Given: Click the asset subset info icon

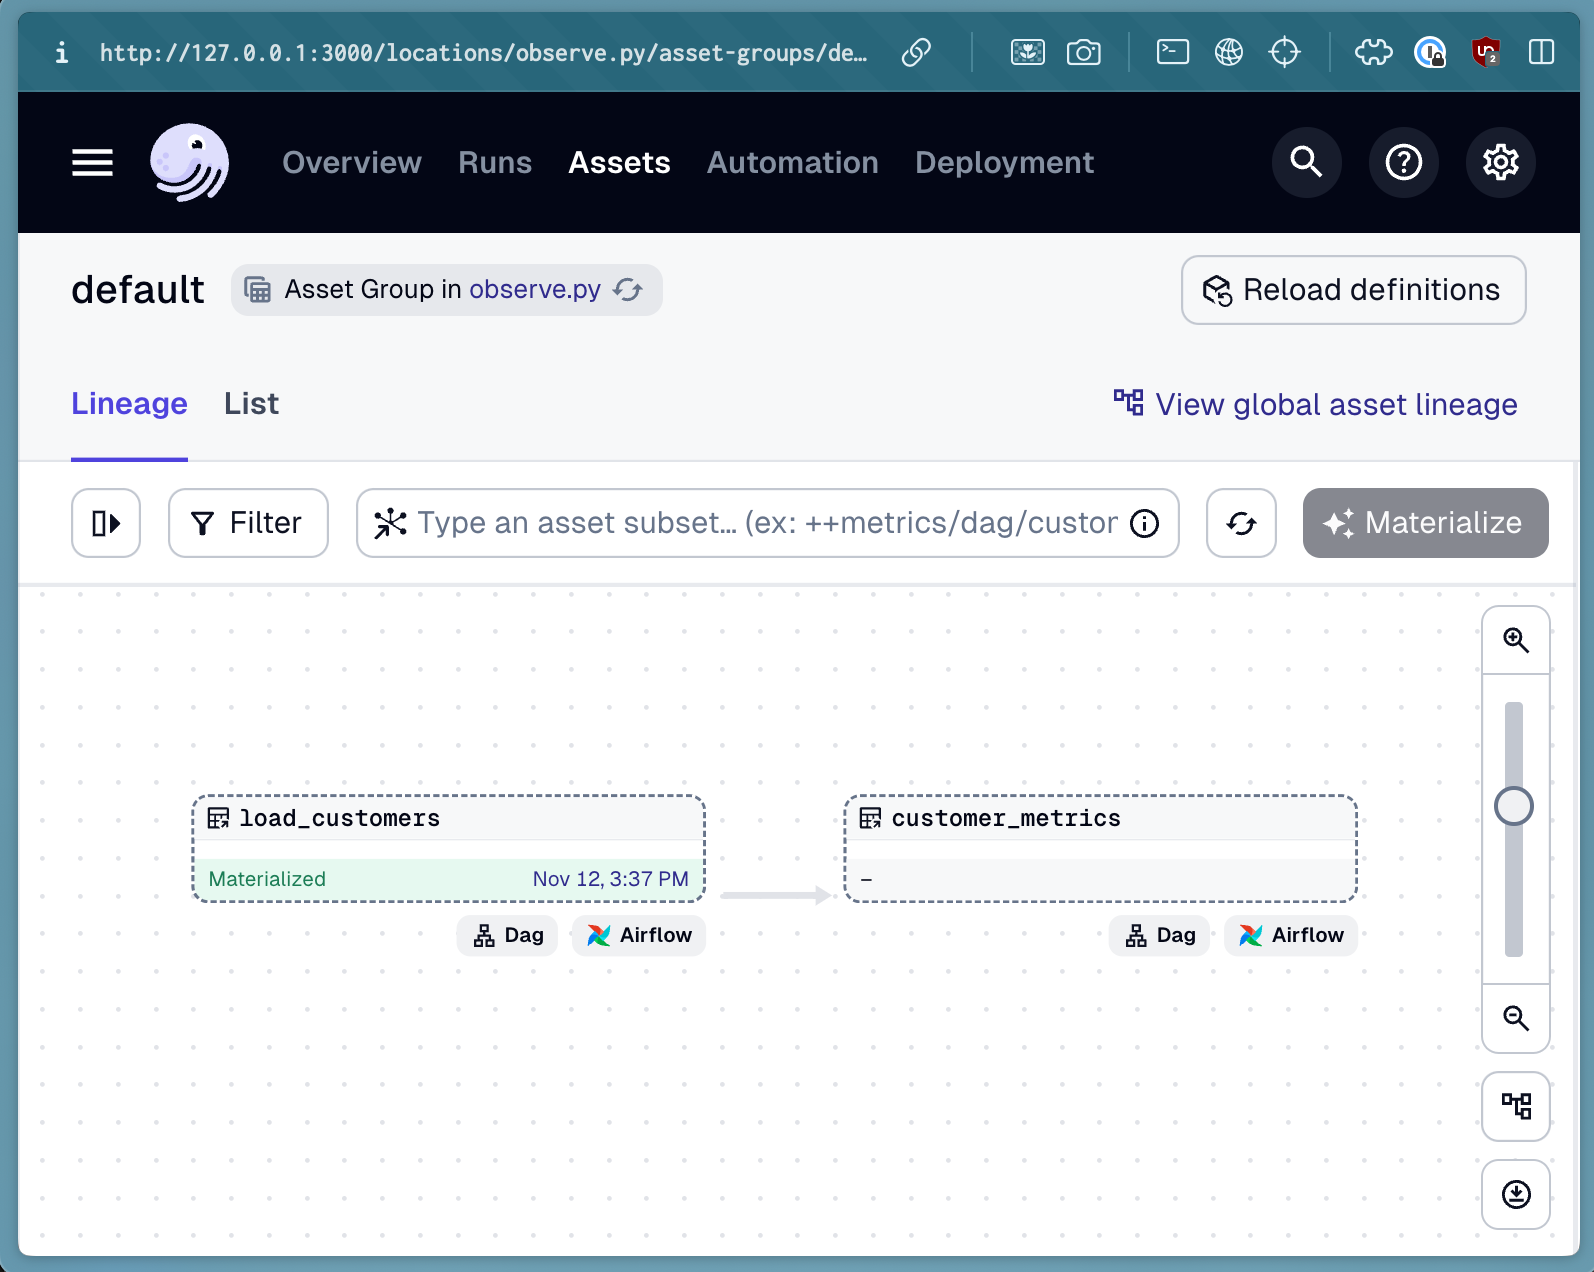Looking at the screenshot, I should 1145,523.
